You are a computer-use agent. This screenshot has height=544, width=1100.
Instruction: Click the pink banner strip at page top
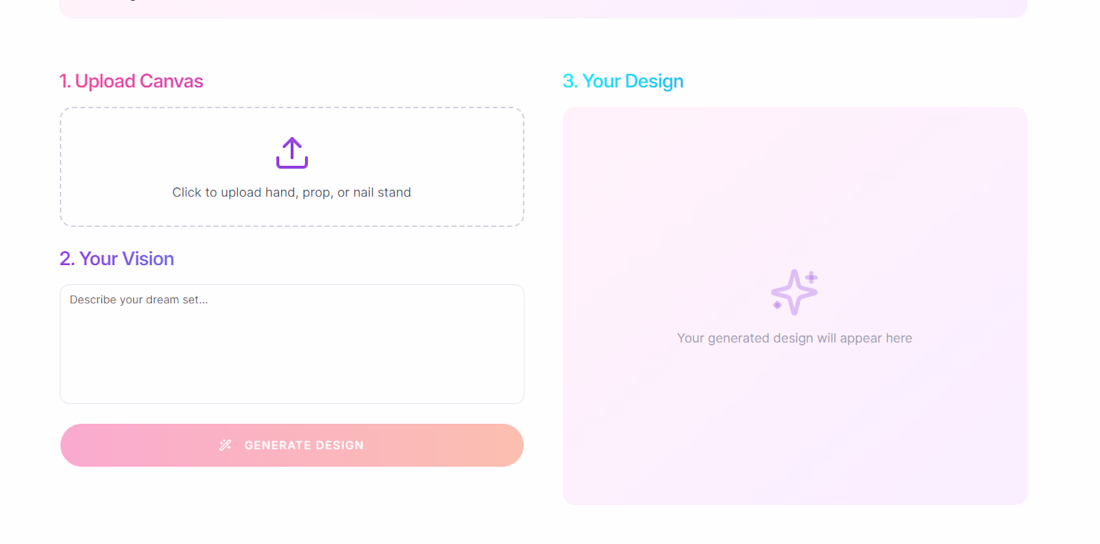coord(544,8)
